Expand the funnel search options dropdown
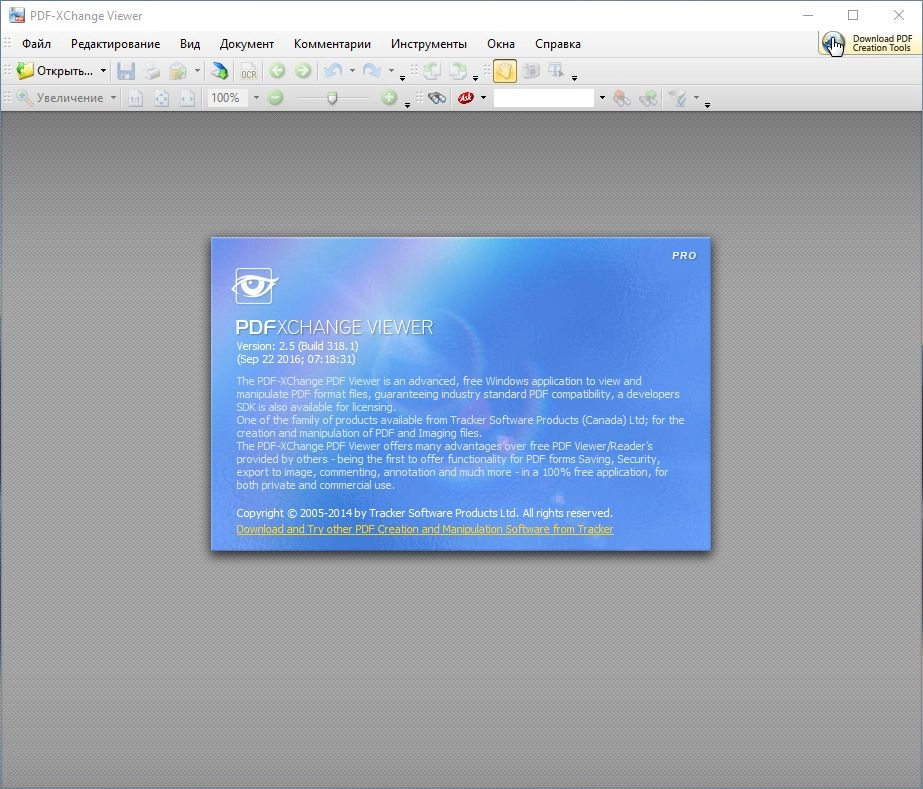 click(696, 98)
